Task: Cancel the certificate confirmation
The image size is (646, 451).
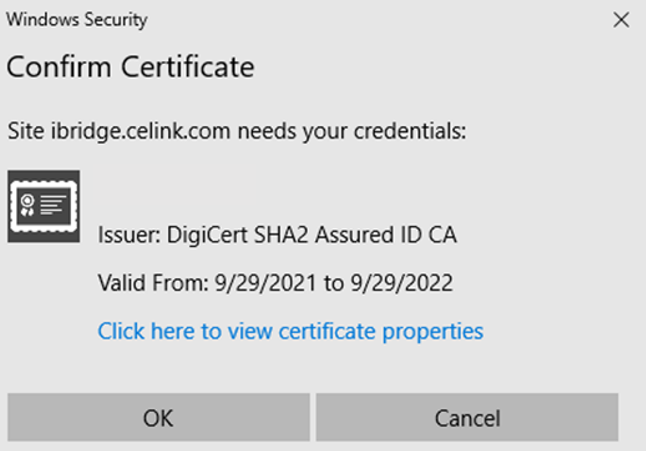Action: (467, 417)
